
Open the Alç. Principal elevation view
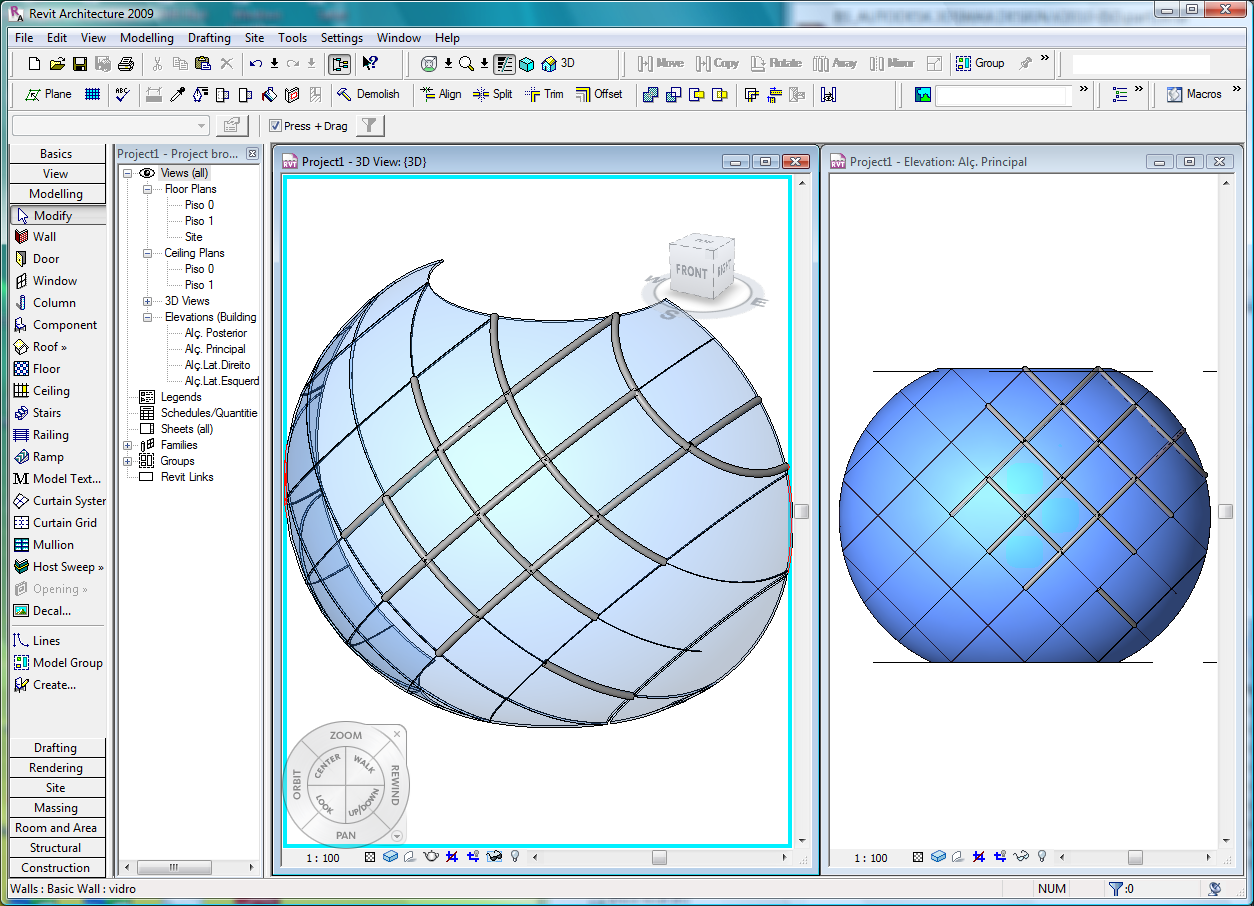215,349
